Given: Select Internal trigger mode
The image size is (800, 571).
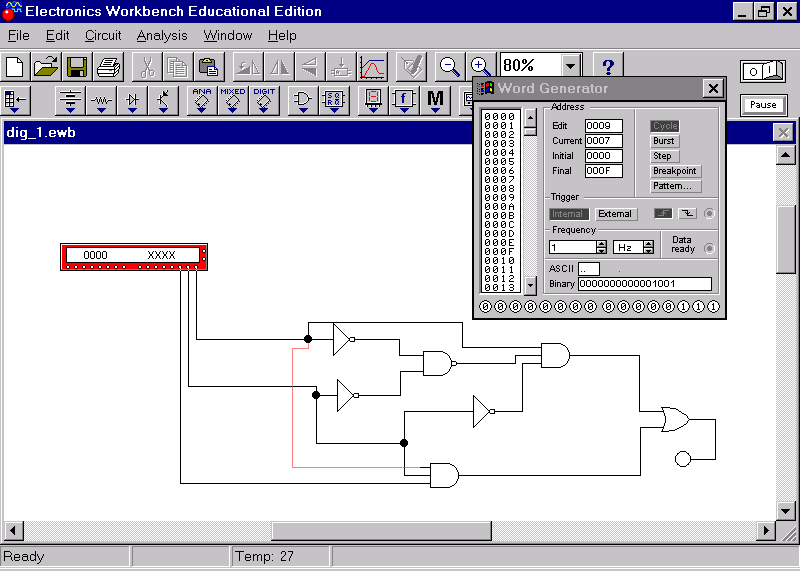Looking at the screenshot, I should click(569, 214).
